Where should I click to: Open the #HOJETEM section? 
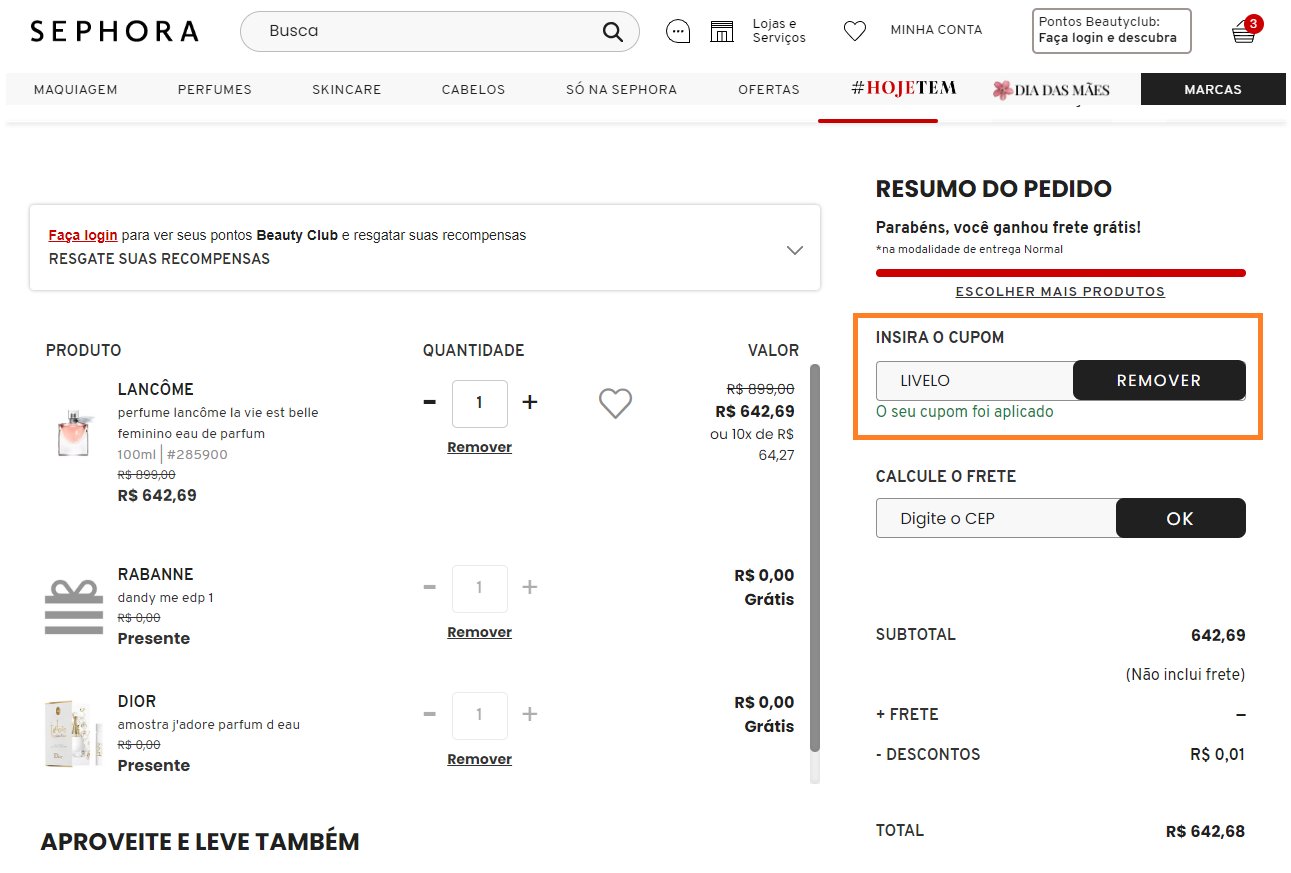[904, 89]
